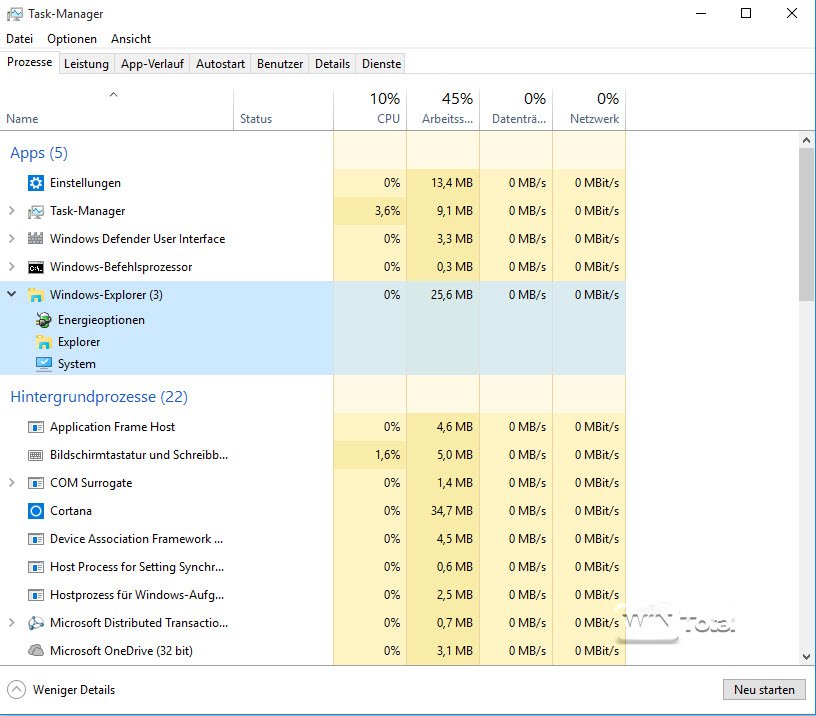The image size is (816, 716).
Task: Sort by Datenträger column header
Action: pos(516,110)
